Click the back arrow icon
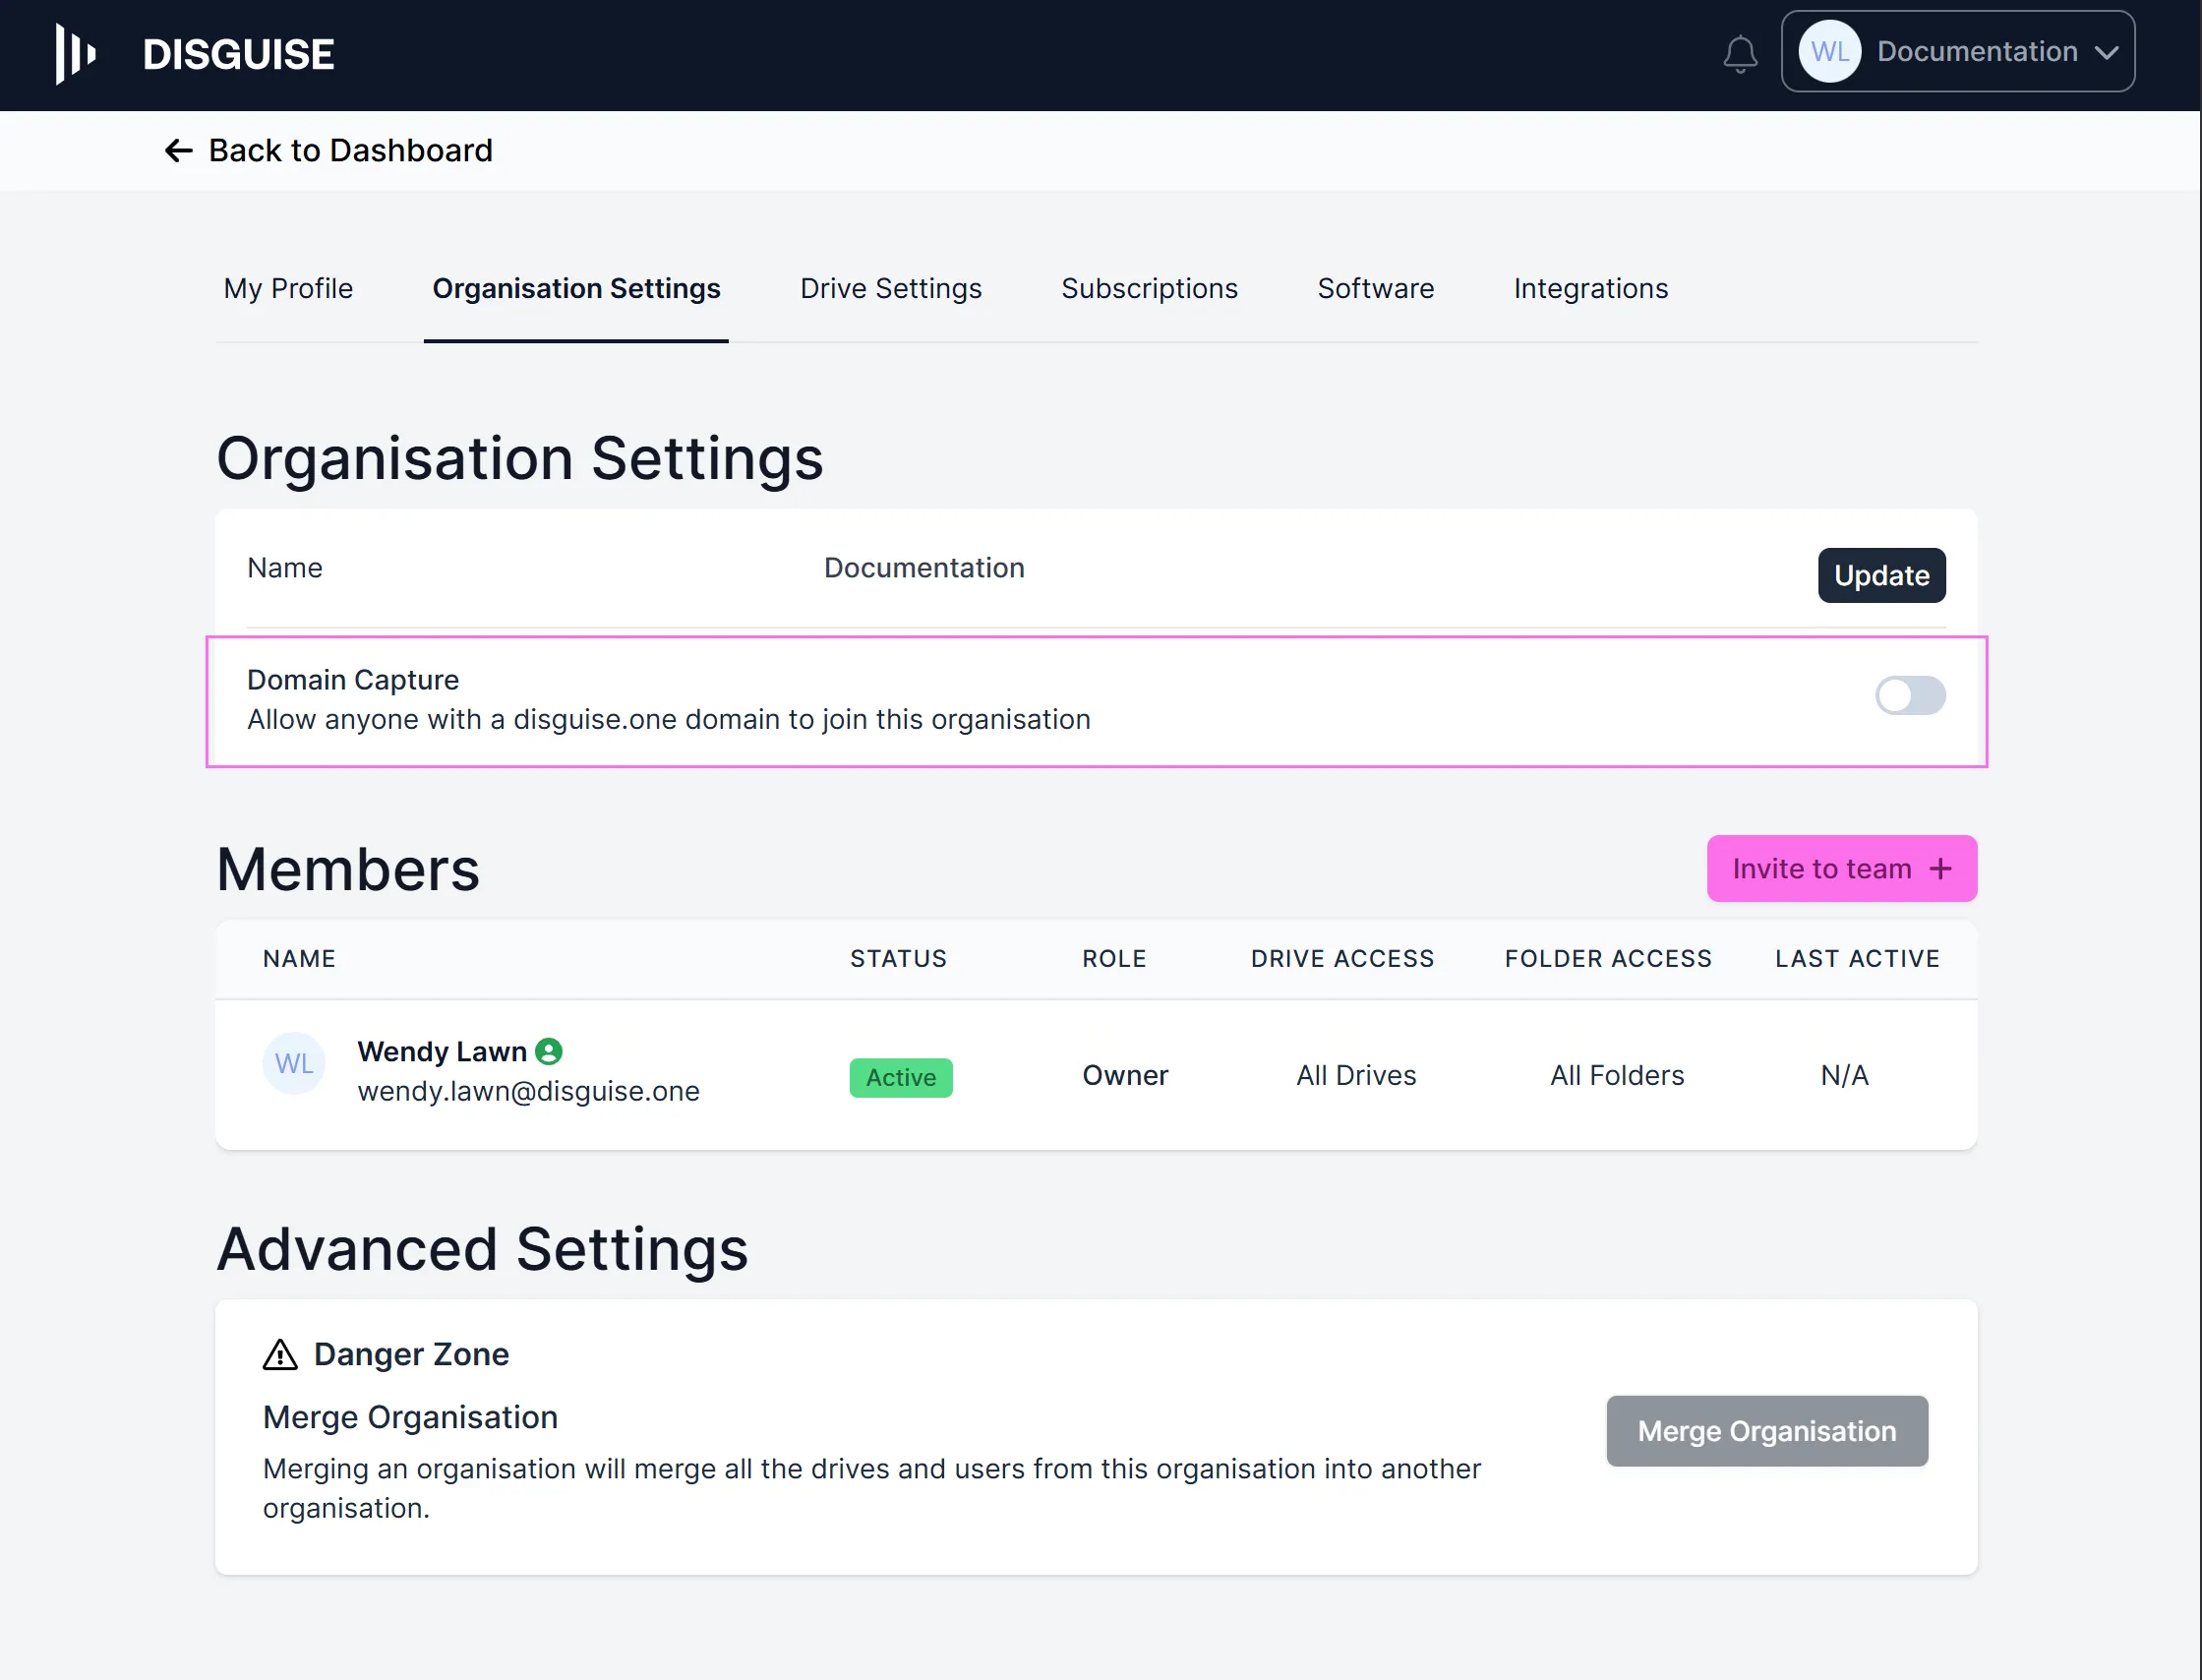 point(178,151)
